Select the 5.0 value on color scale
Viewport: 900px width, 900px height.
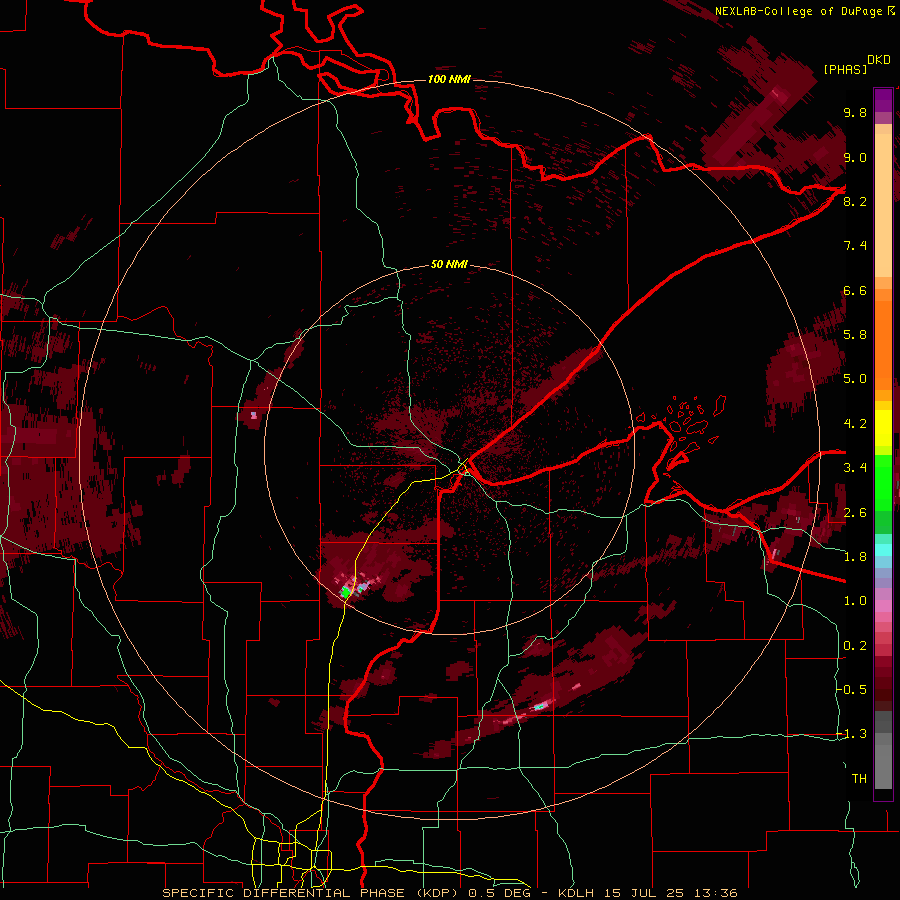855,379
